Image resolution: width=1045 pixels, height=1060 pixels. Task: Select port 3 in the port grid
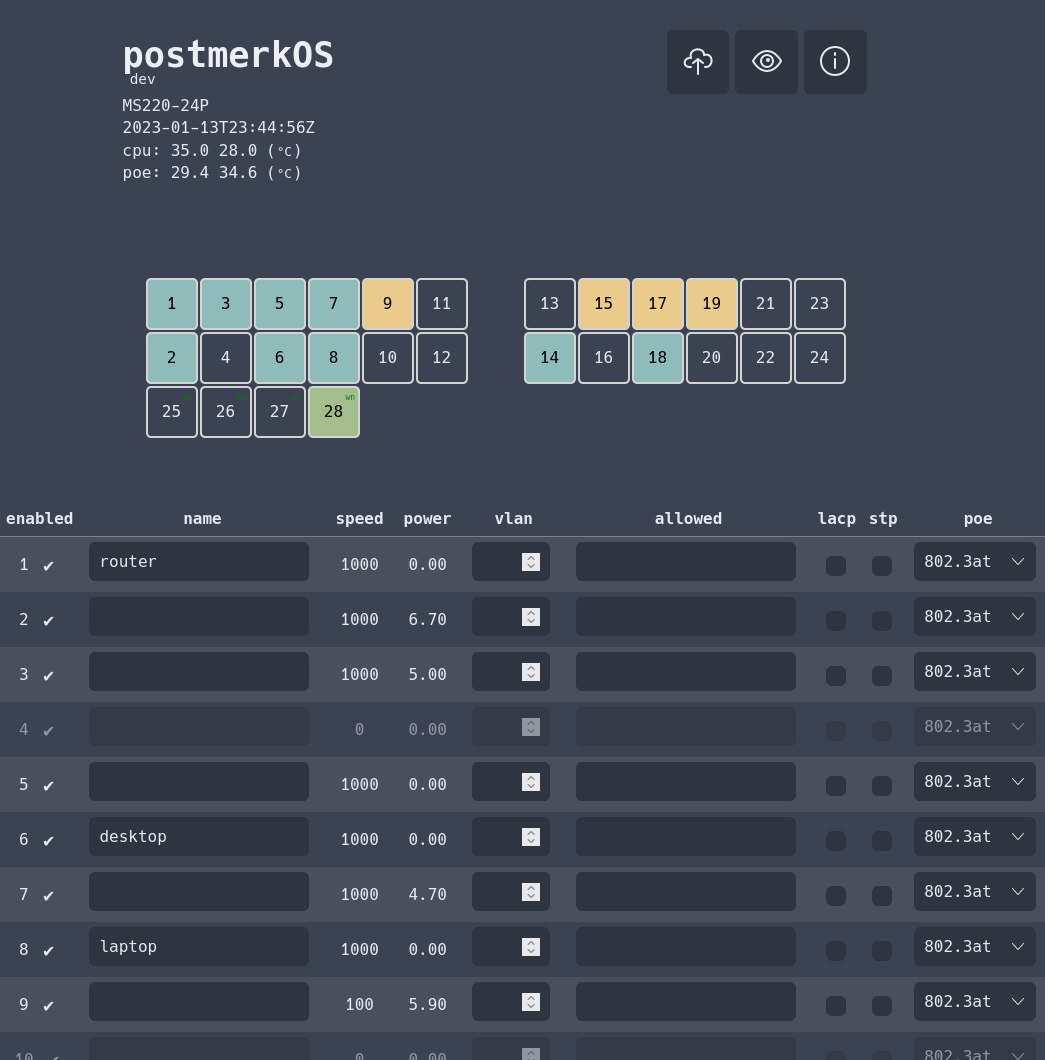226,304
